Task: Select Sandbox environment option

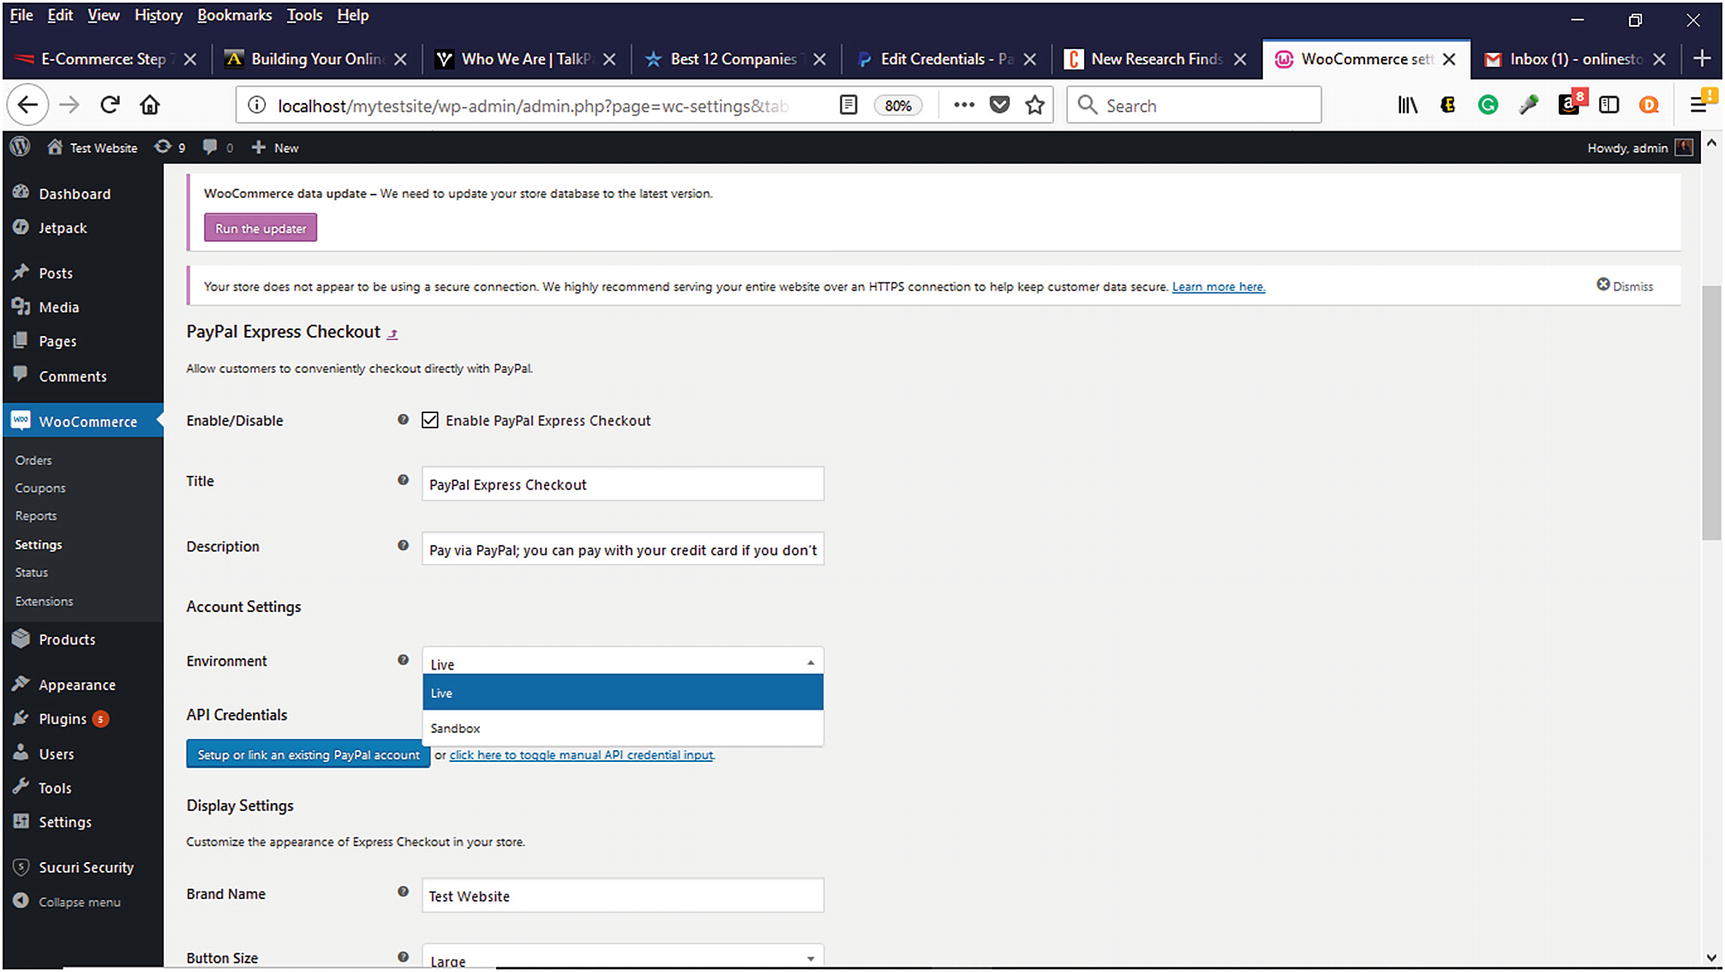Action: click(x=623, y=728)
